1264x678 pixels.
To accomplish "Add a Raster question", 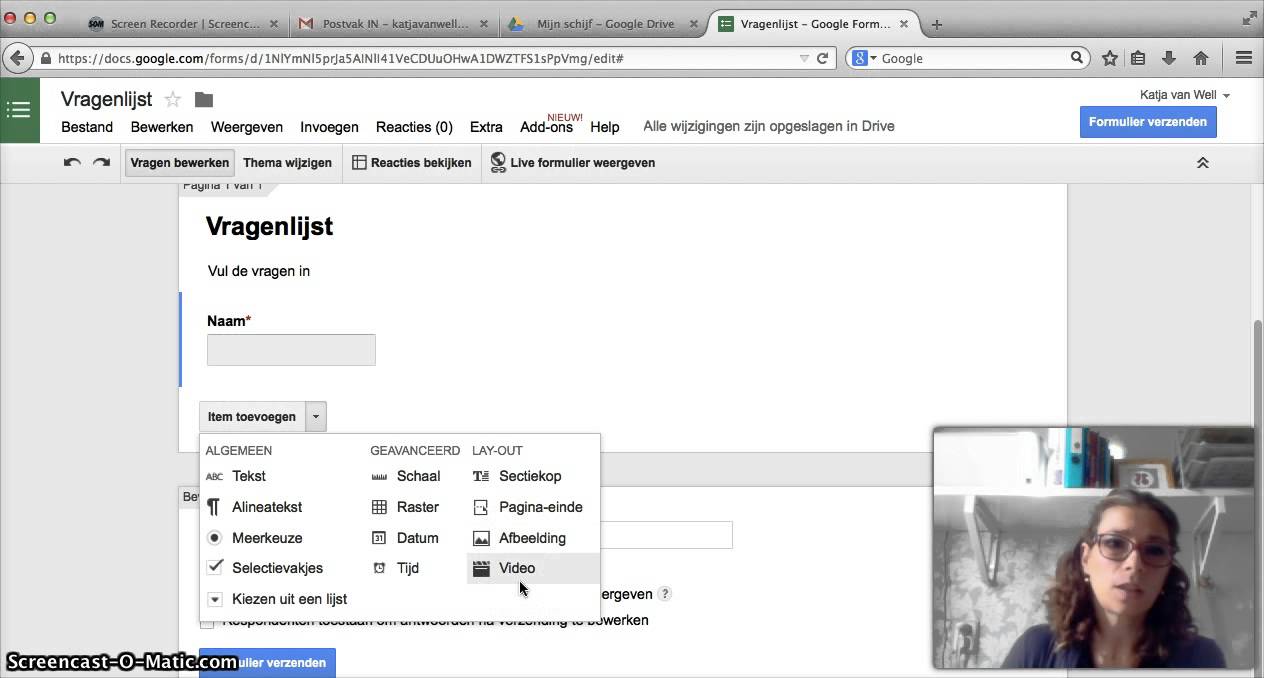I will pos(416,507).
